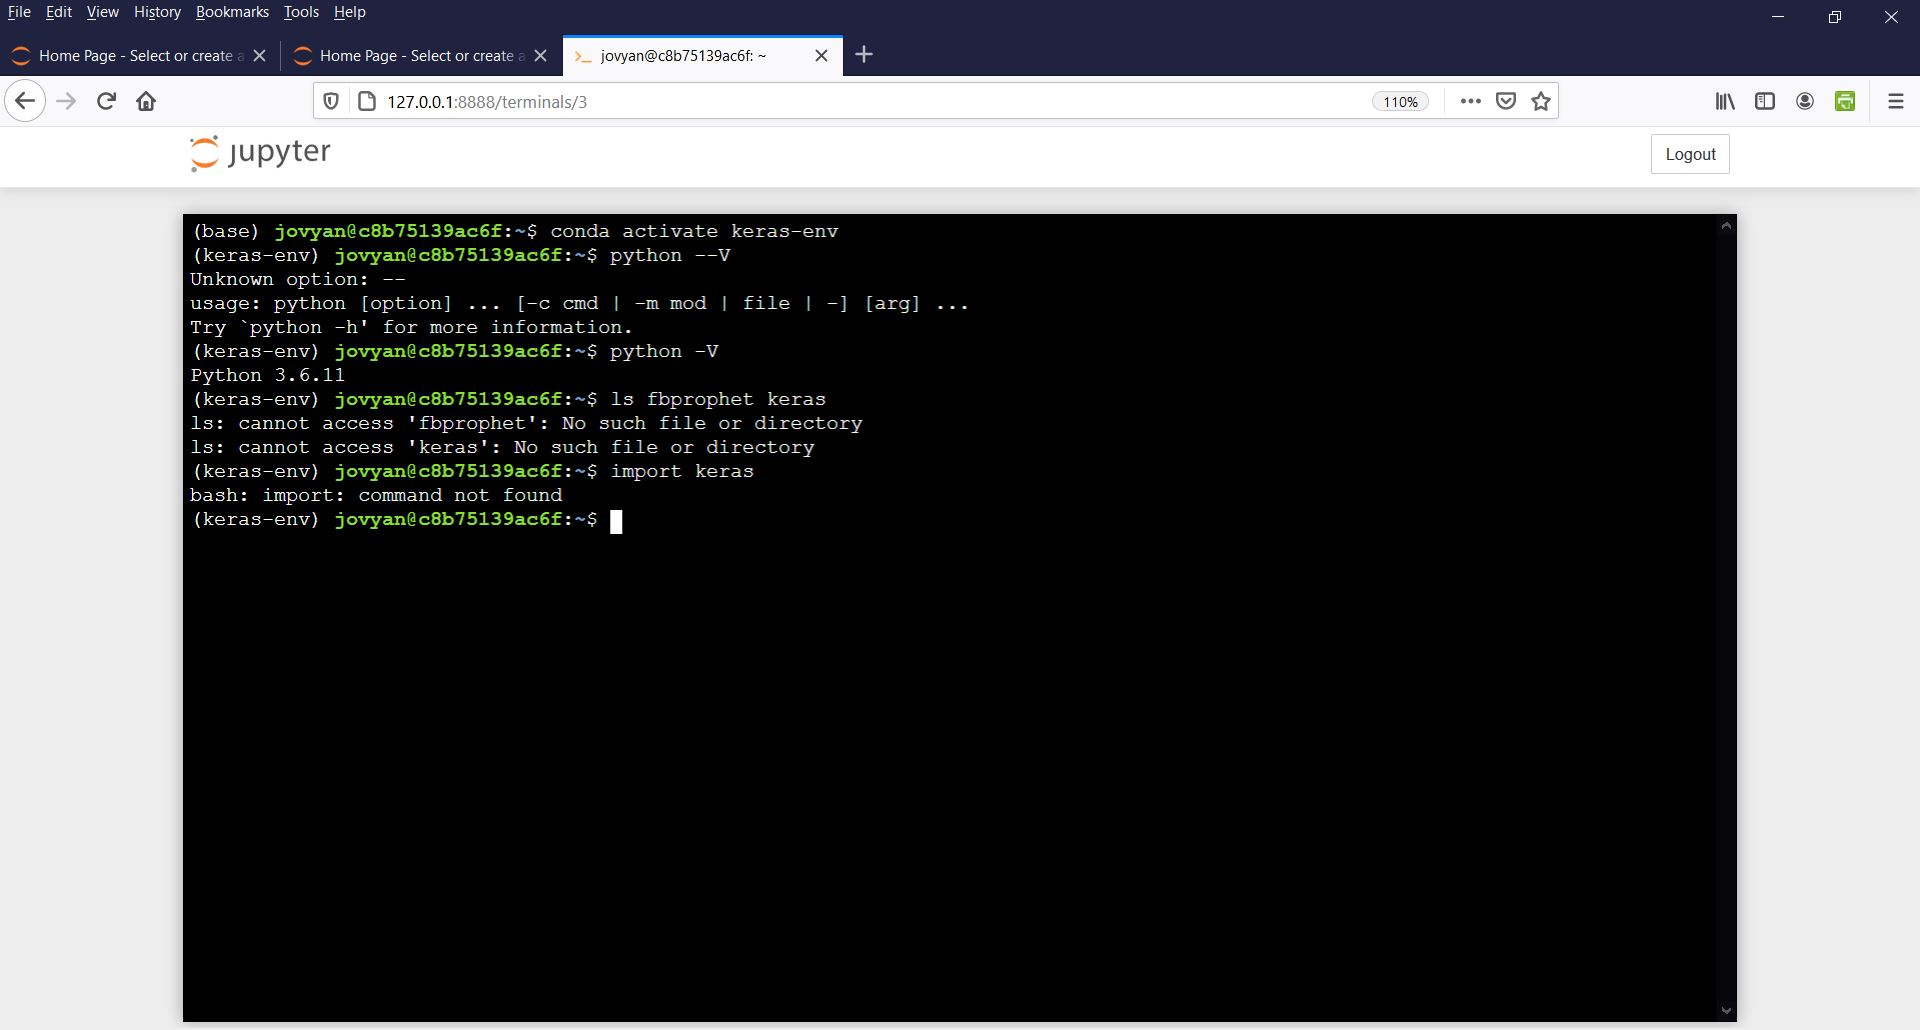Open the Library bookshelf icon
Viewport: 1920px width, 1030px height.
tap(1725, 101)
